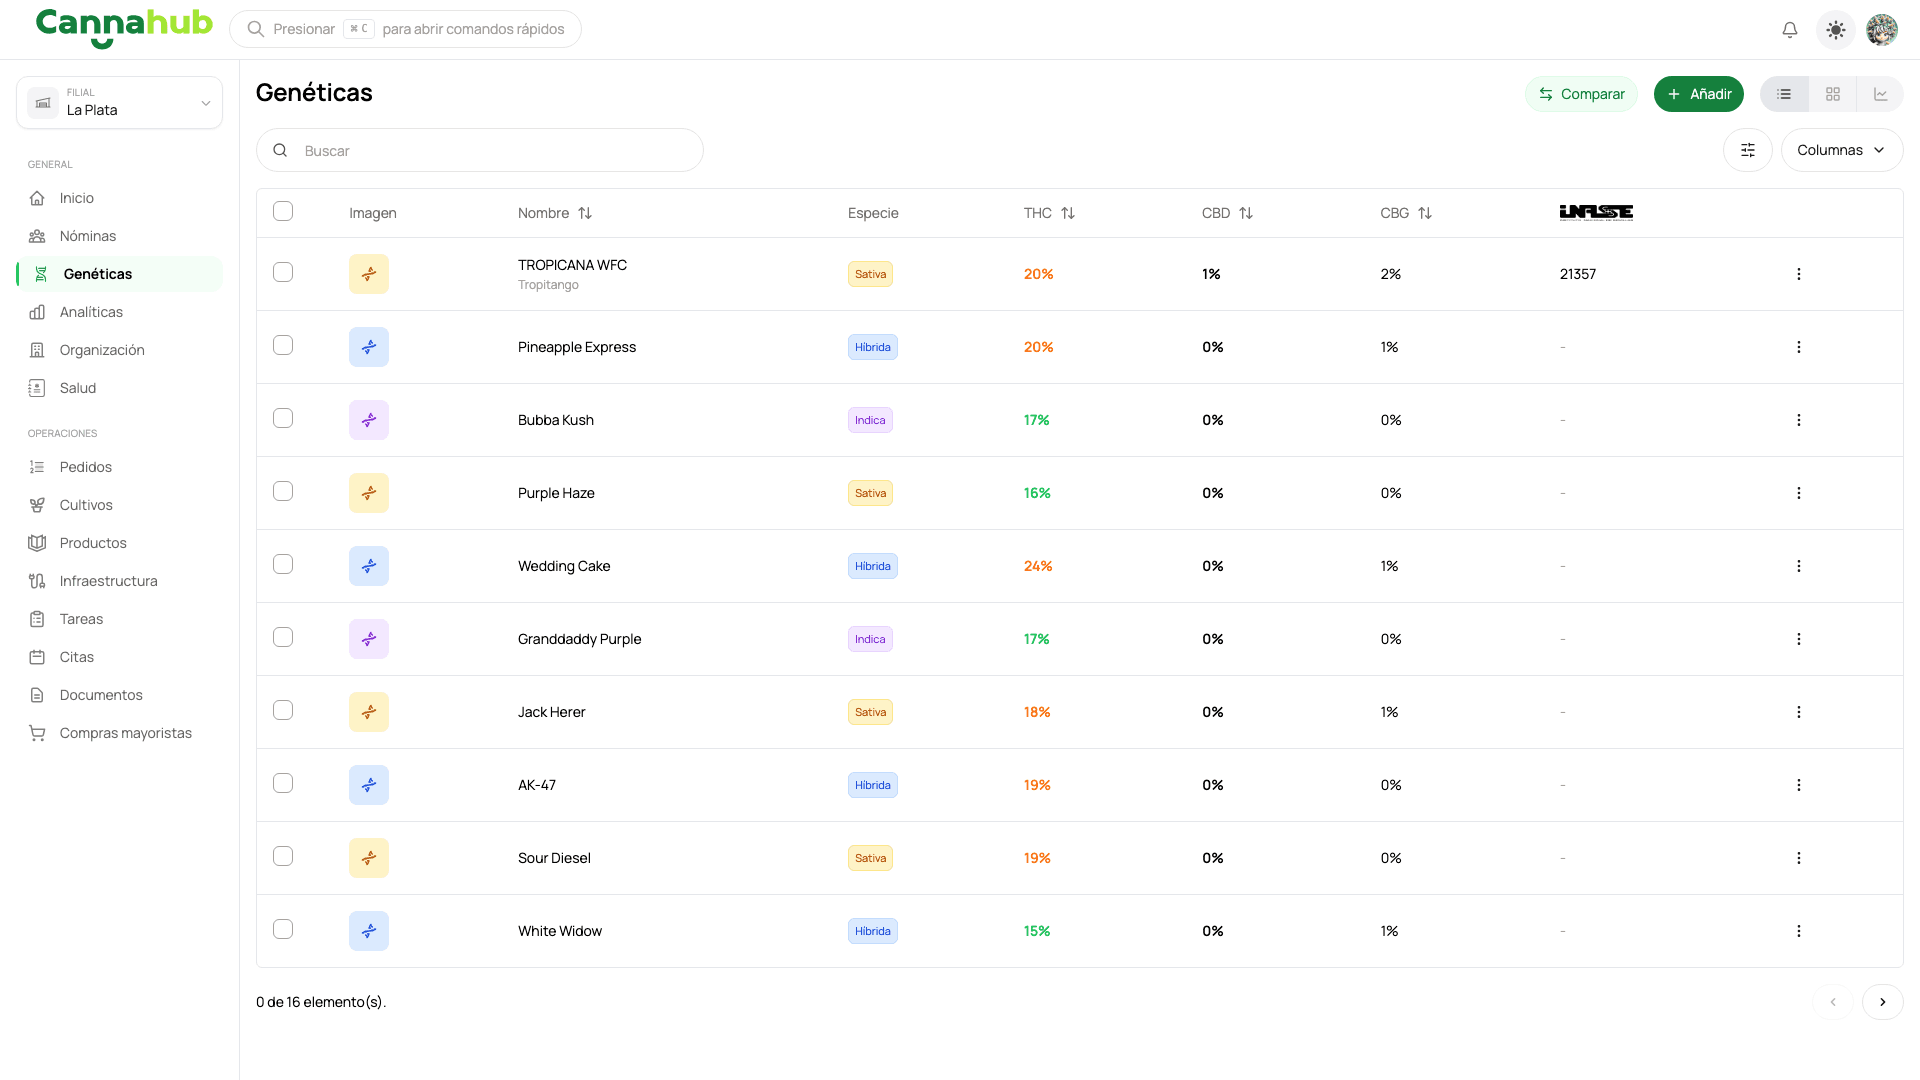
Task: Open Nóminas section
Action: (119, 236)
